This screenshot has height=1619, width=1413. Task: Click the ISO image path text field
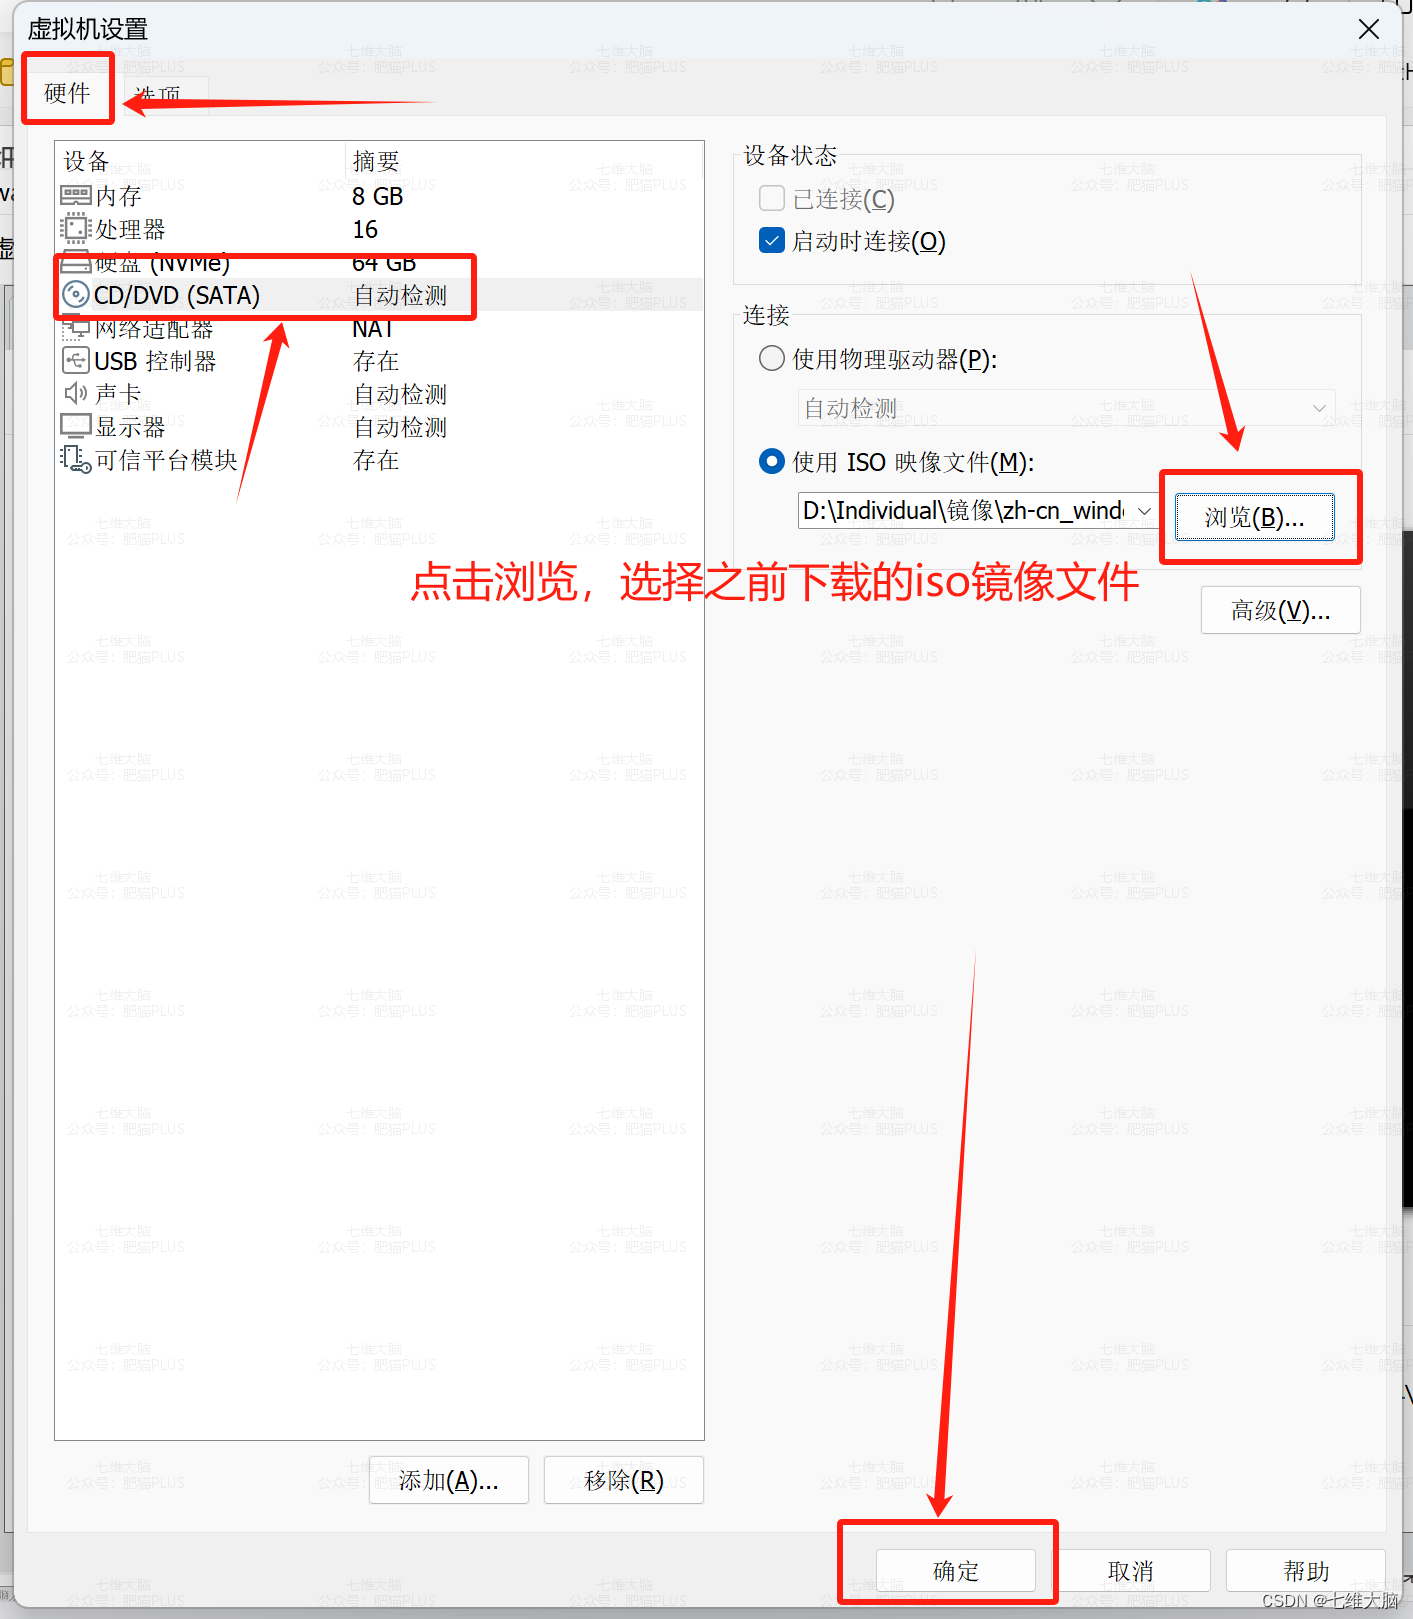coord(965,511)
